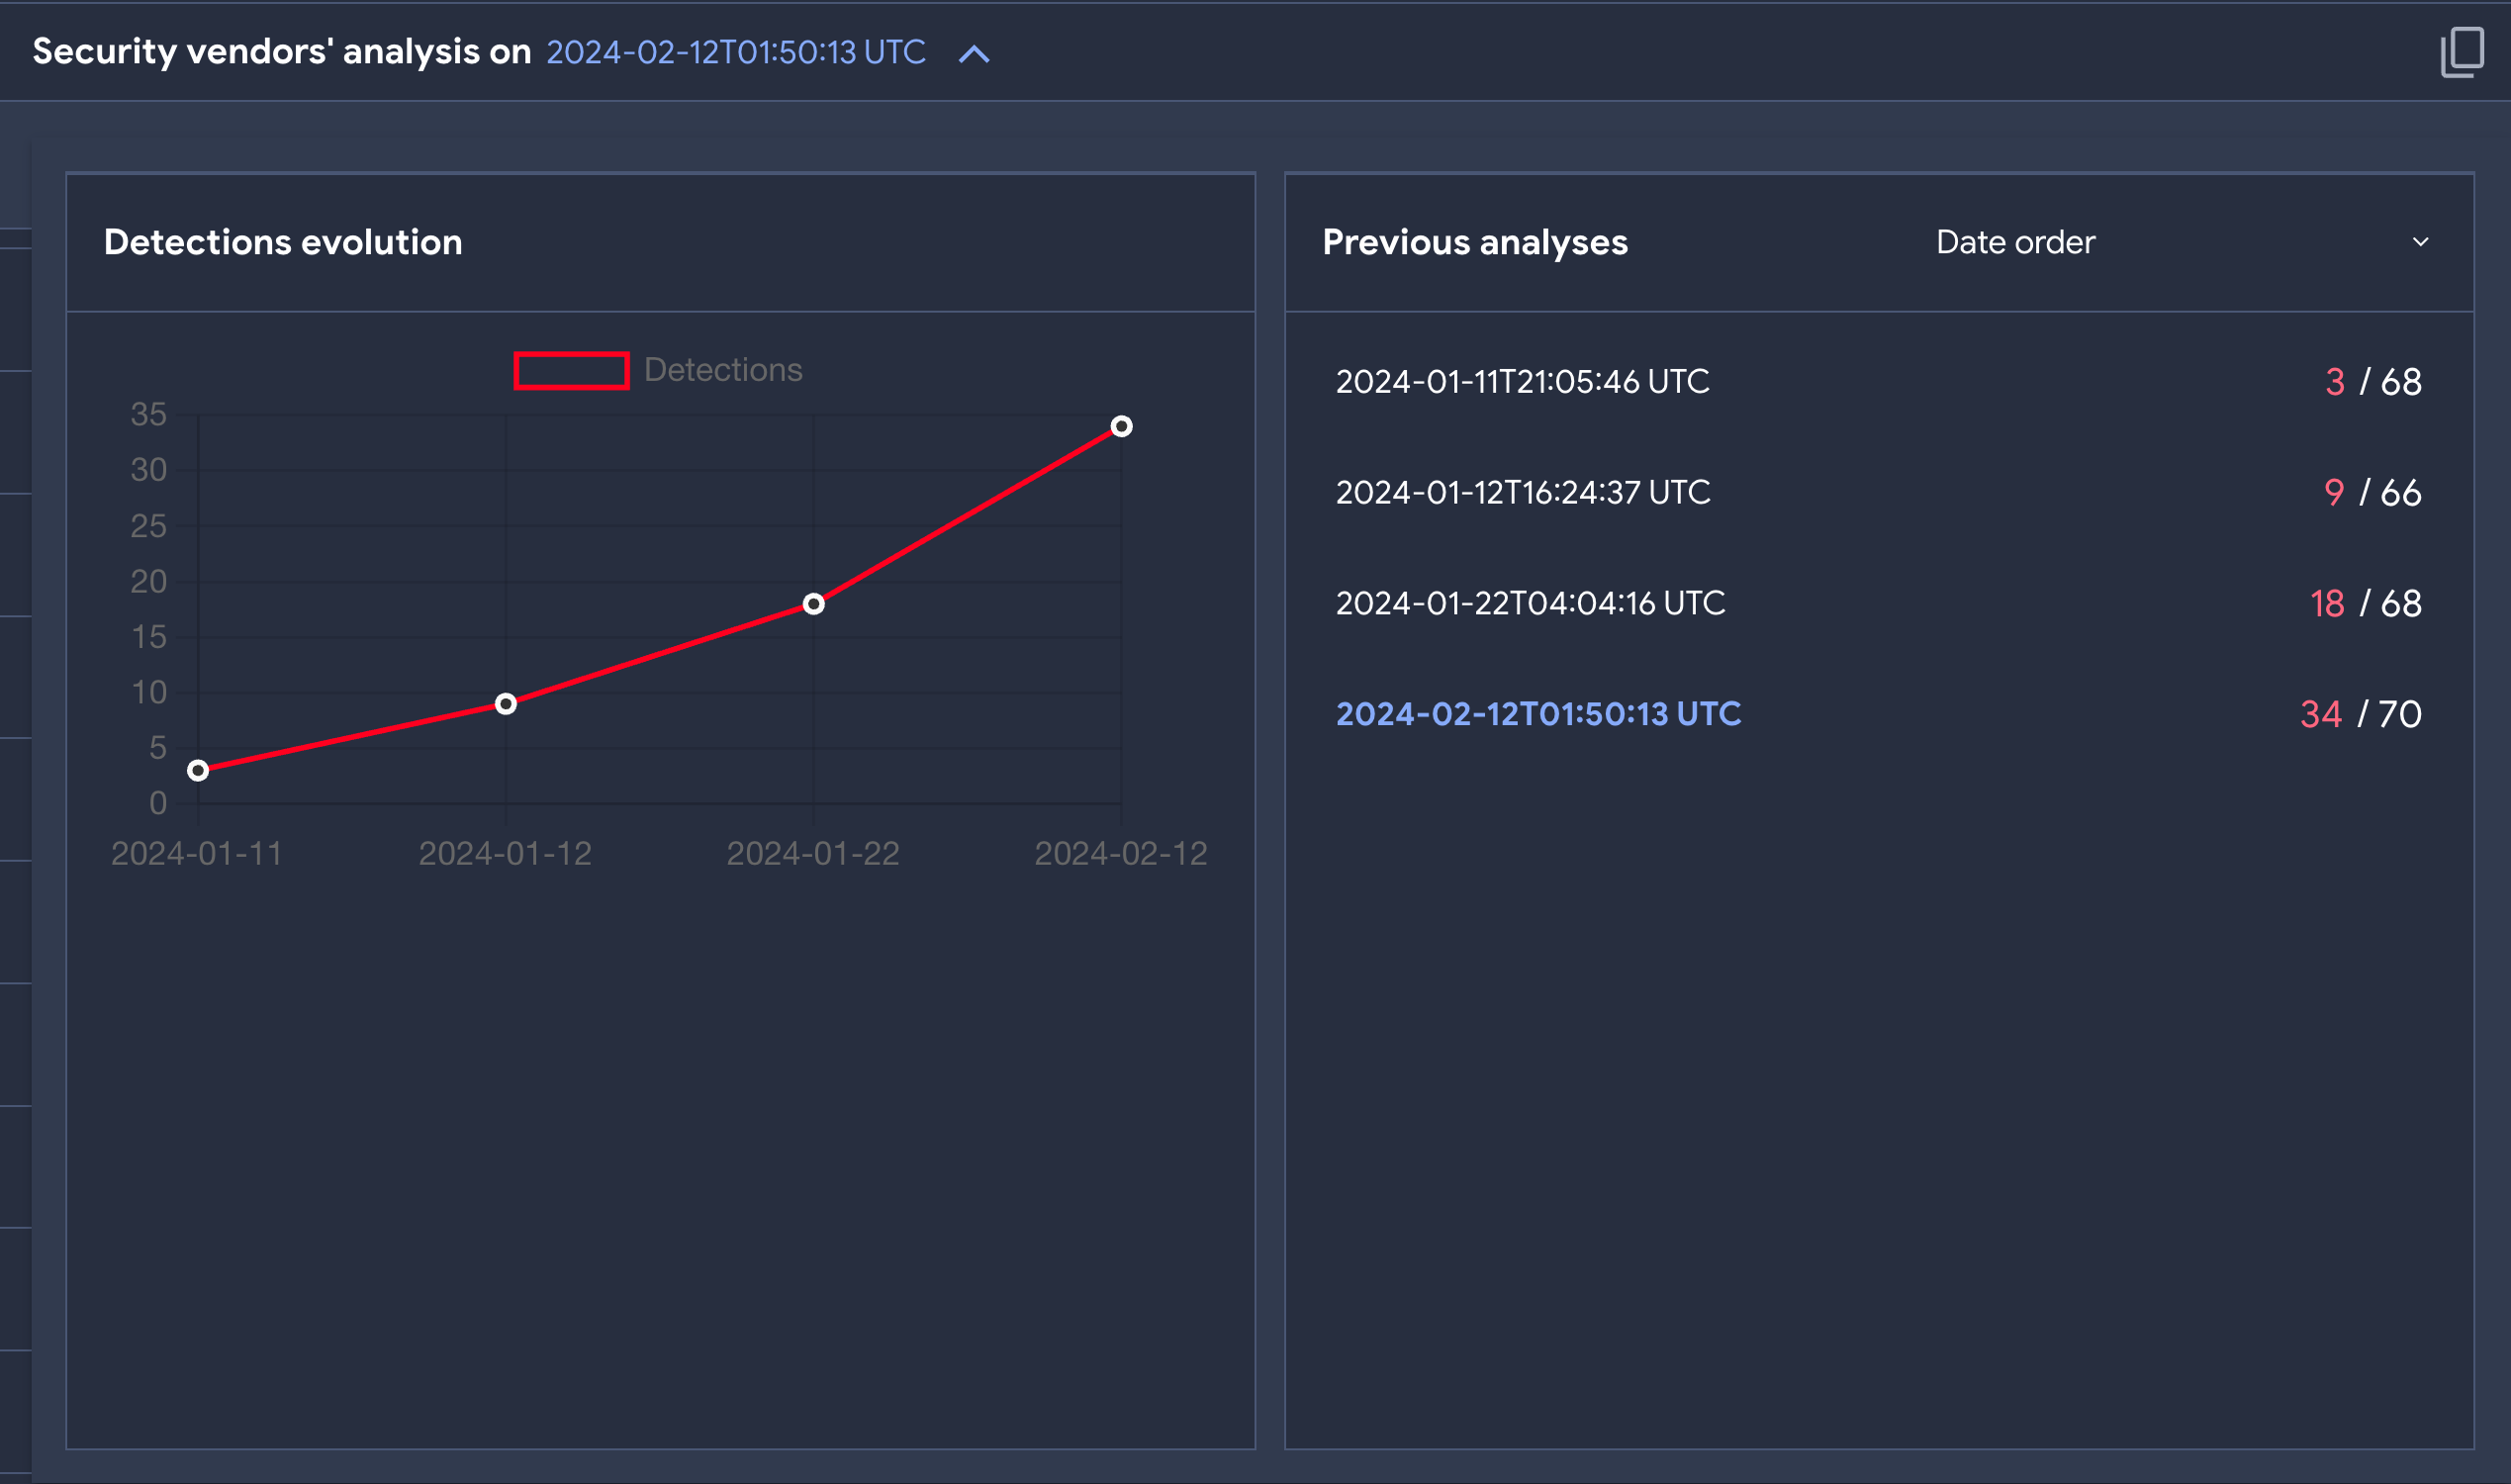Collapse the security vendors' analysis chevron
This screenshot has height=1484, width=2511.
974,54
